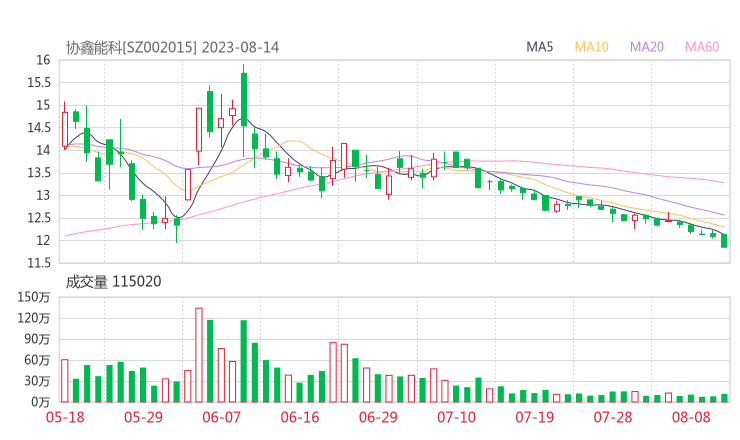
Task: Click the 07-28 date label
Action: click(613, 417)
